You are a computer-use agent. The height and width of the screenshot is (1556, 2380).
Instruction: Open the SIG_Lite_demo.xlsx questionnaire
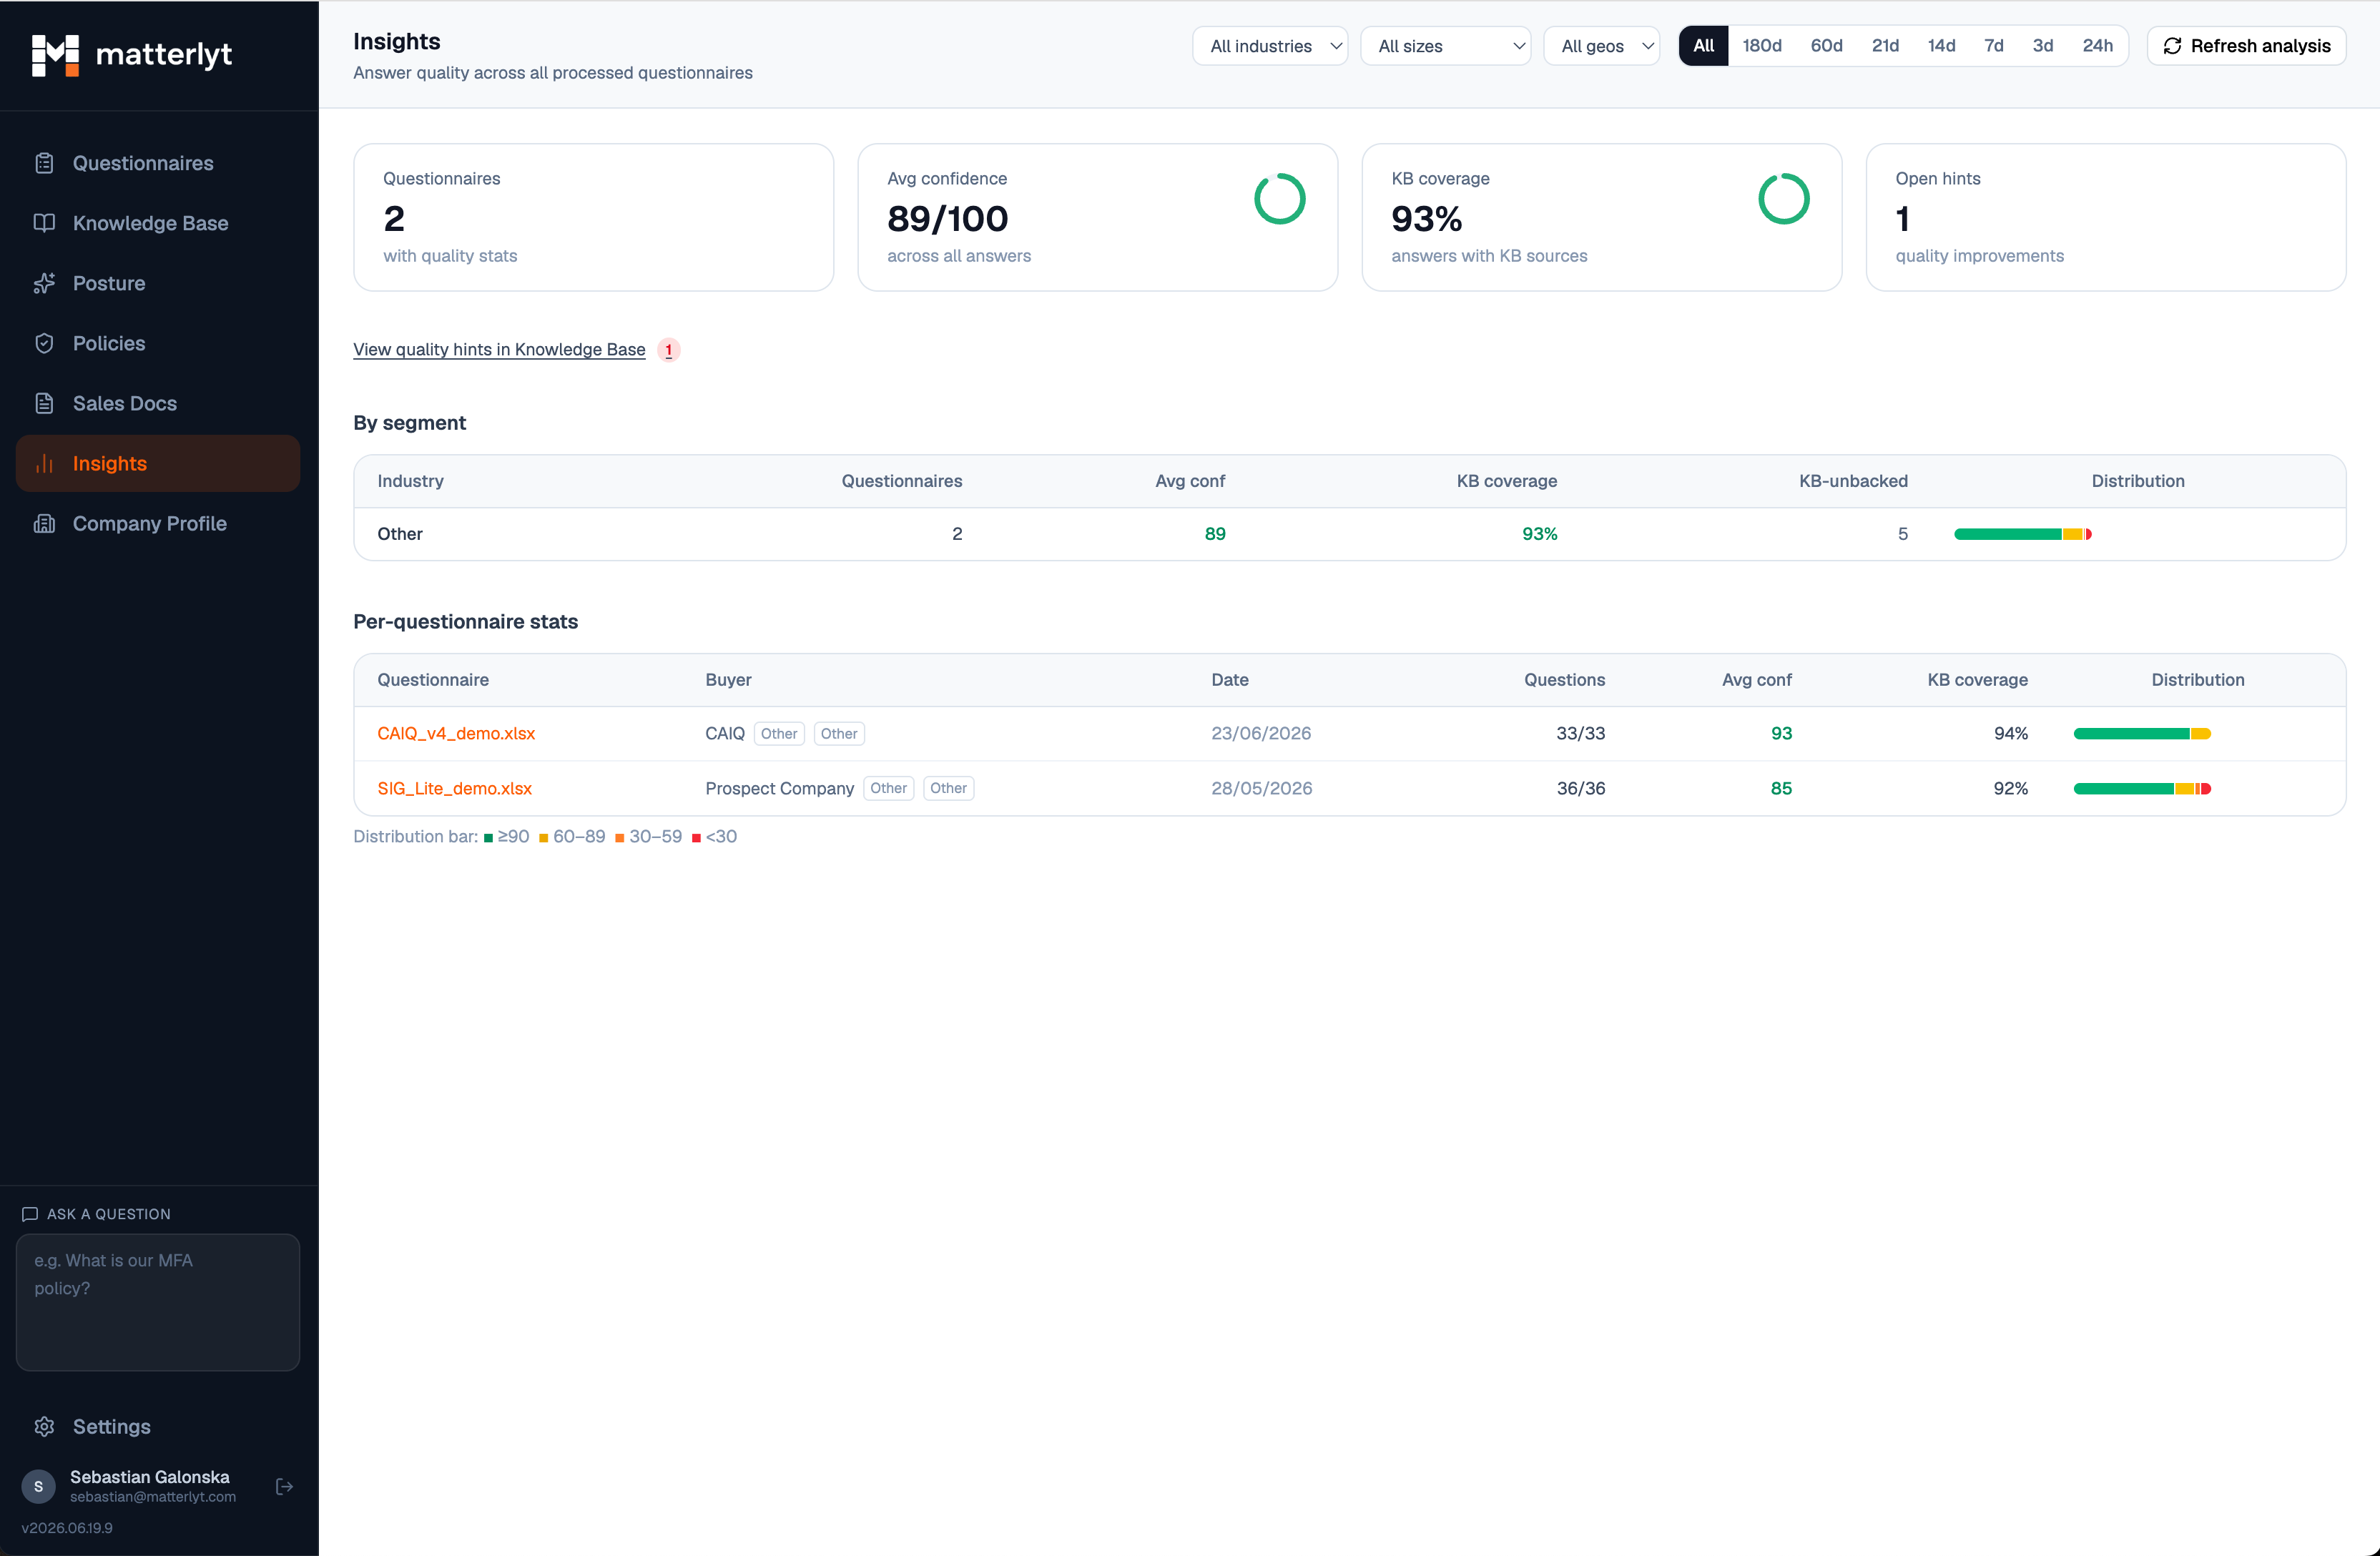[454, 788]
